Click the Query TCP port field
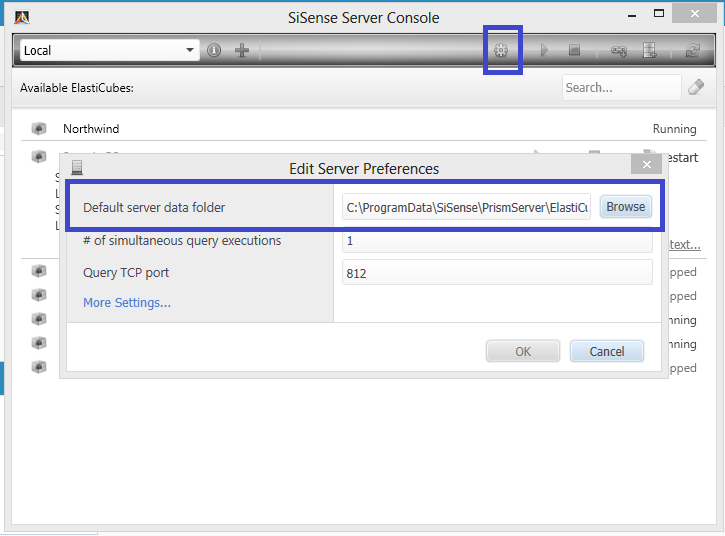 pyautogui.click(x=497, y=273)
